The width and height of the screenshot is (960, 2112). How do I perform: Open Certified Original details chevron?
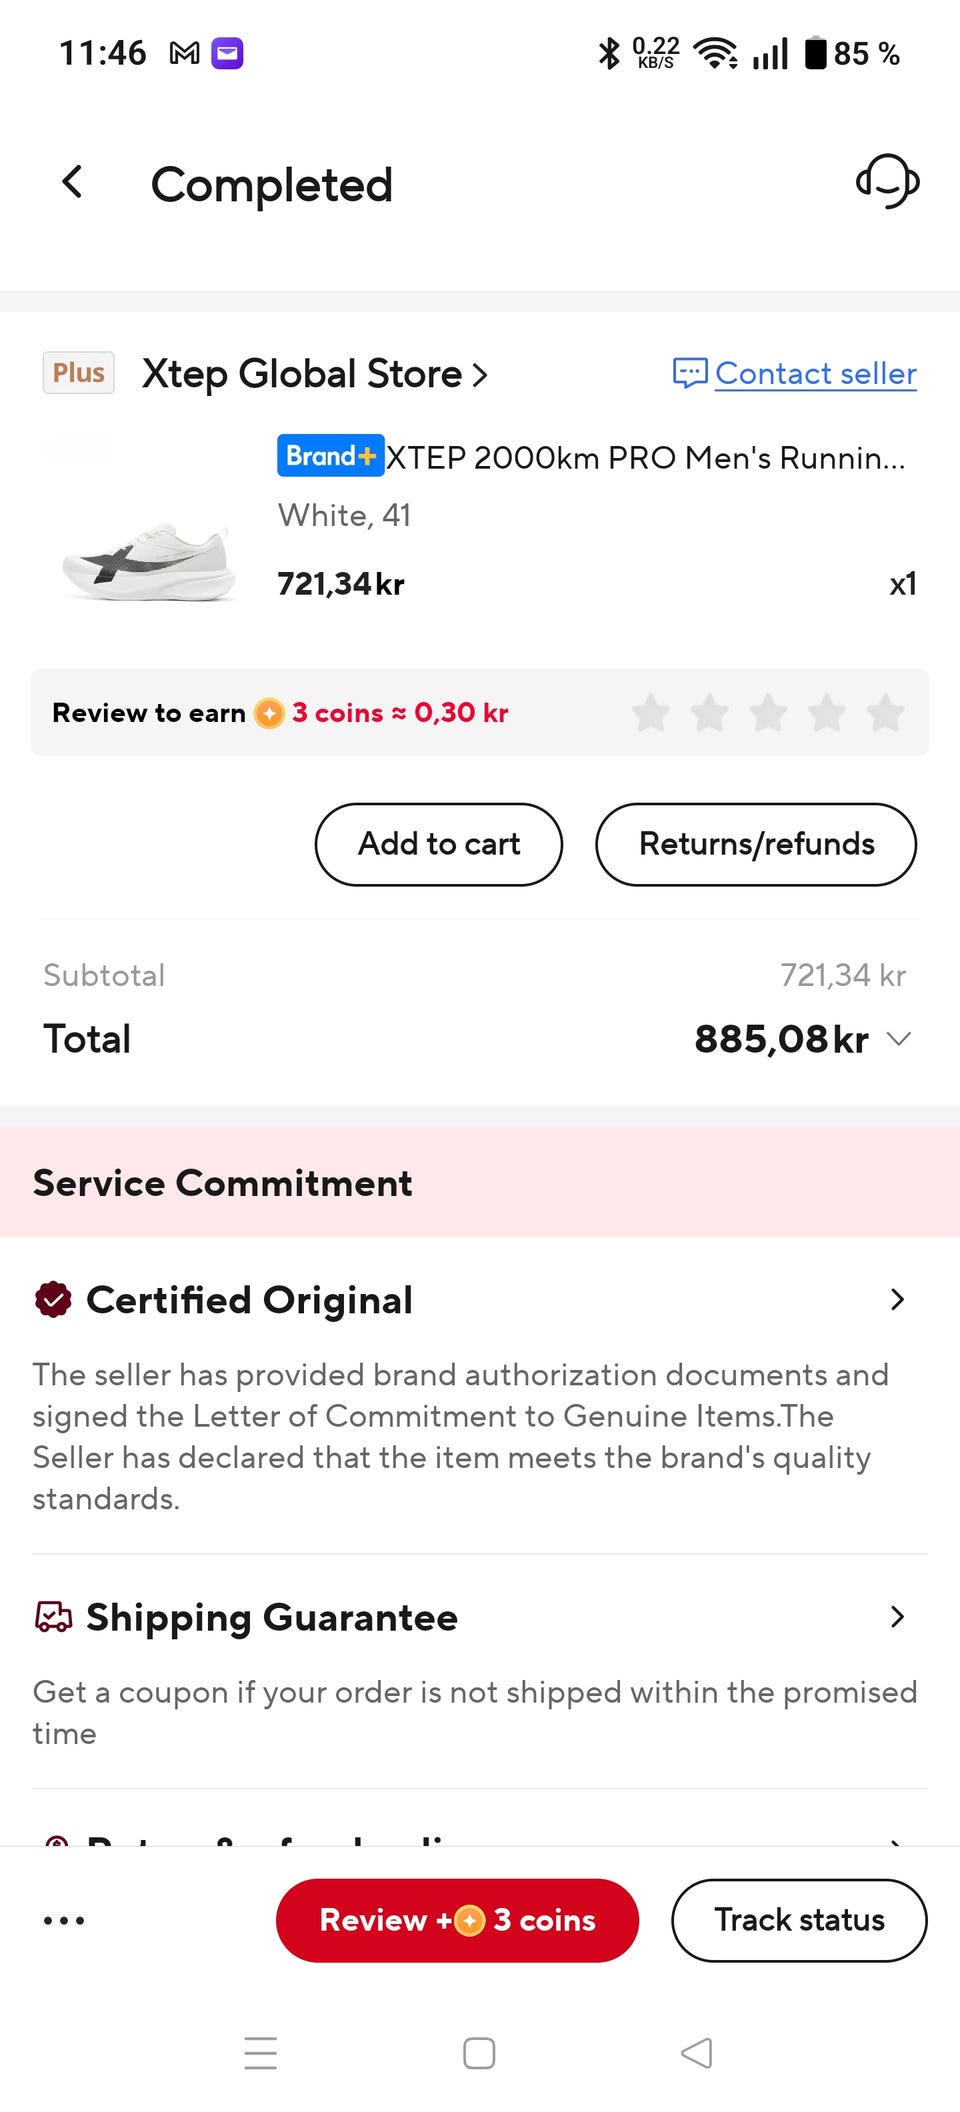pyautogui.click(x=897, y=1300)
